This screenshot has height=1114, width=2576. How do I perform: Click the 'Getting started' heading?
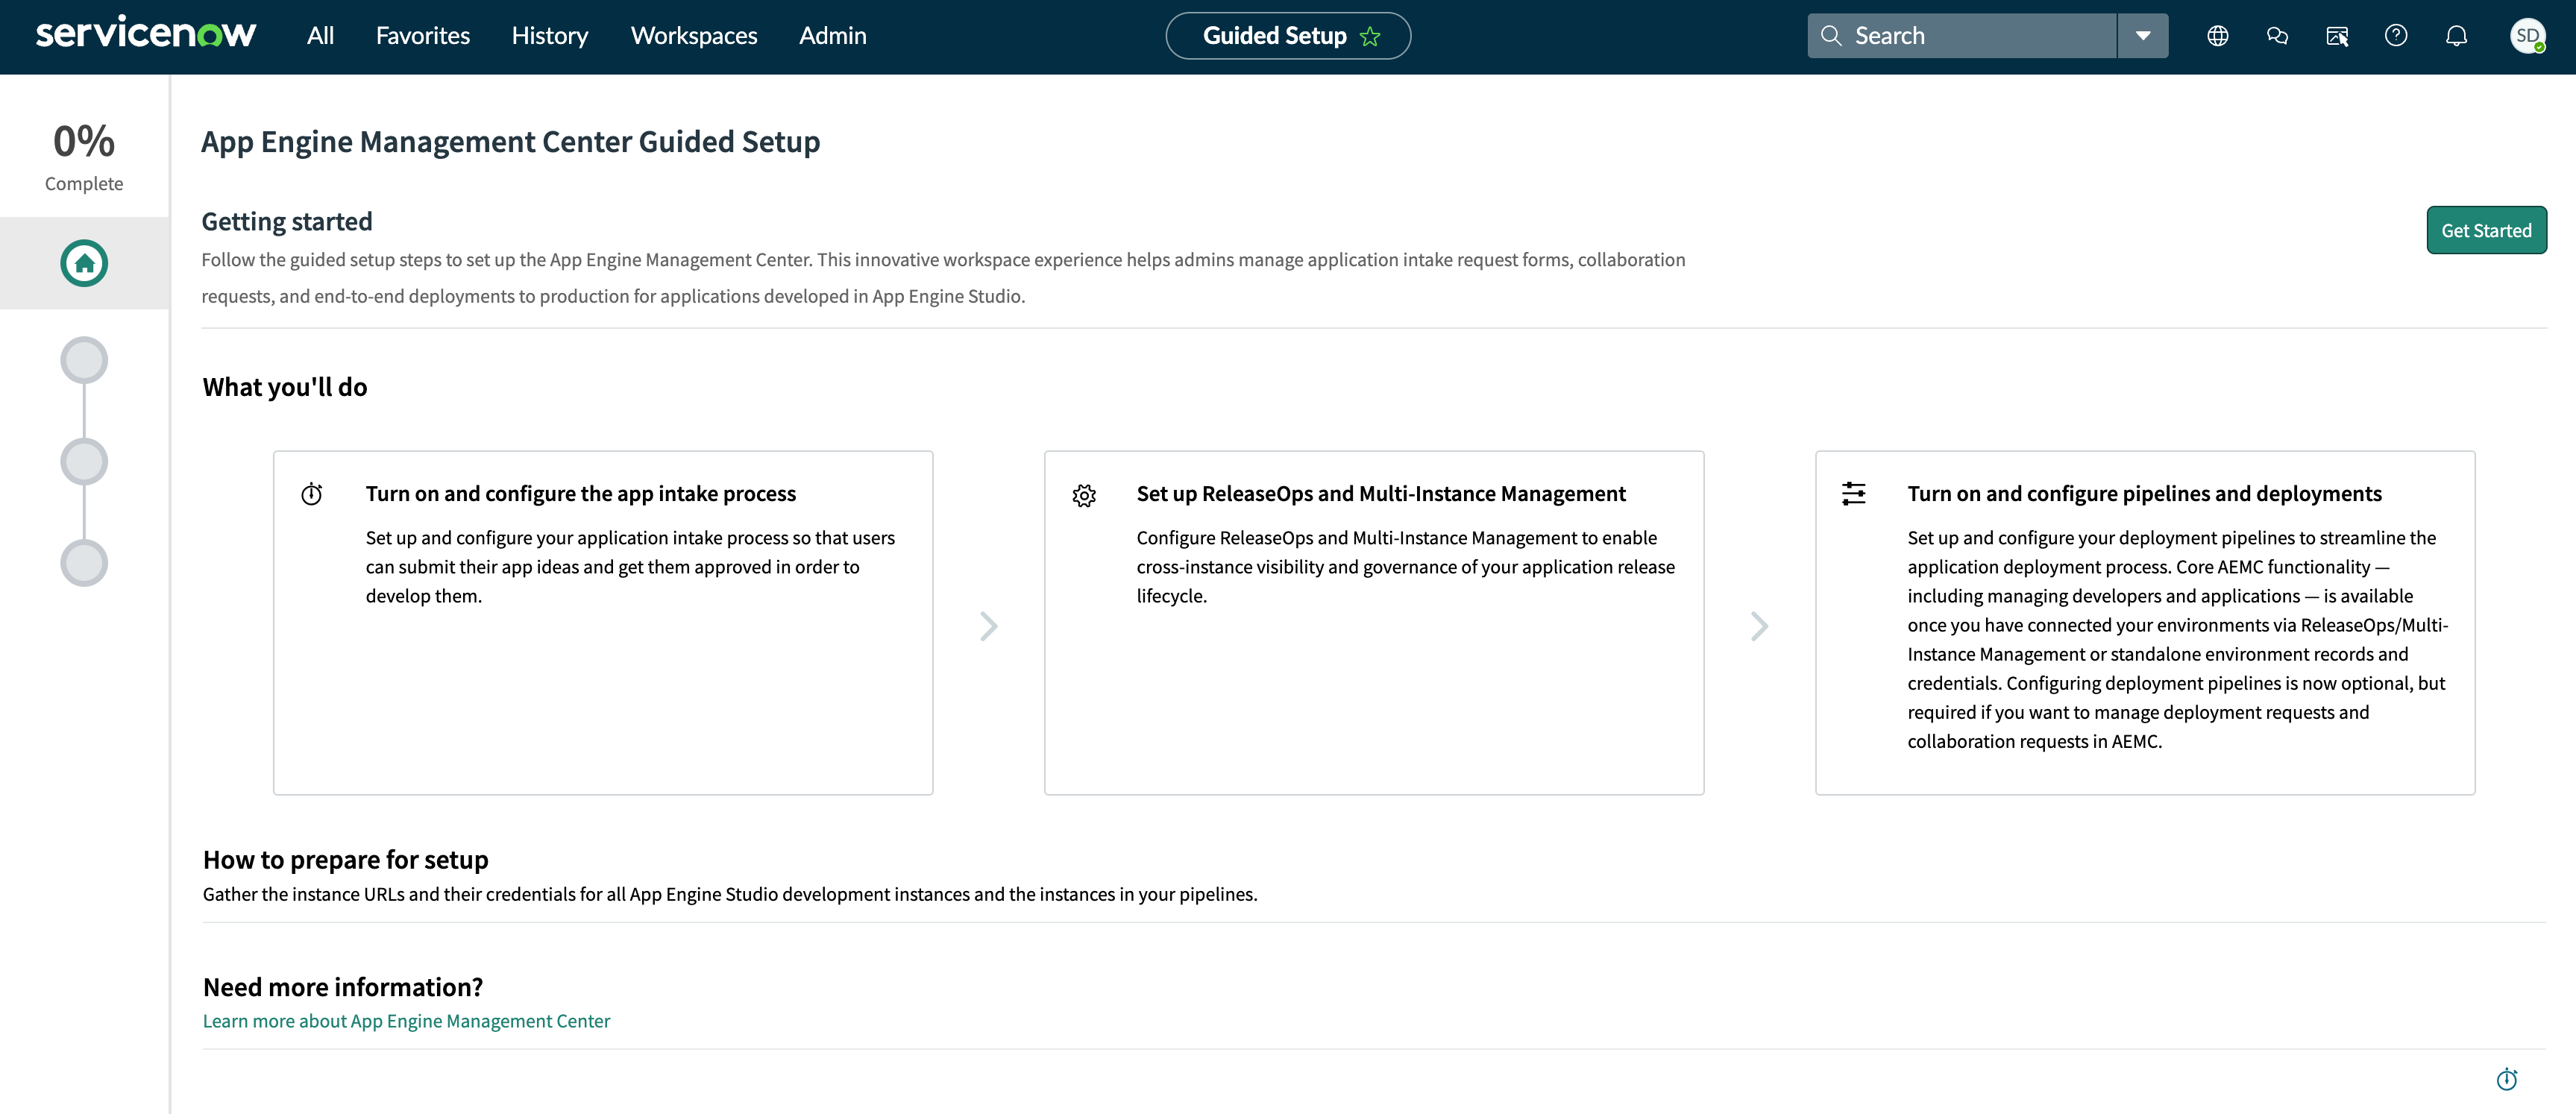tap(286, 221)
